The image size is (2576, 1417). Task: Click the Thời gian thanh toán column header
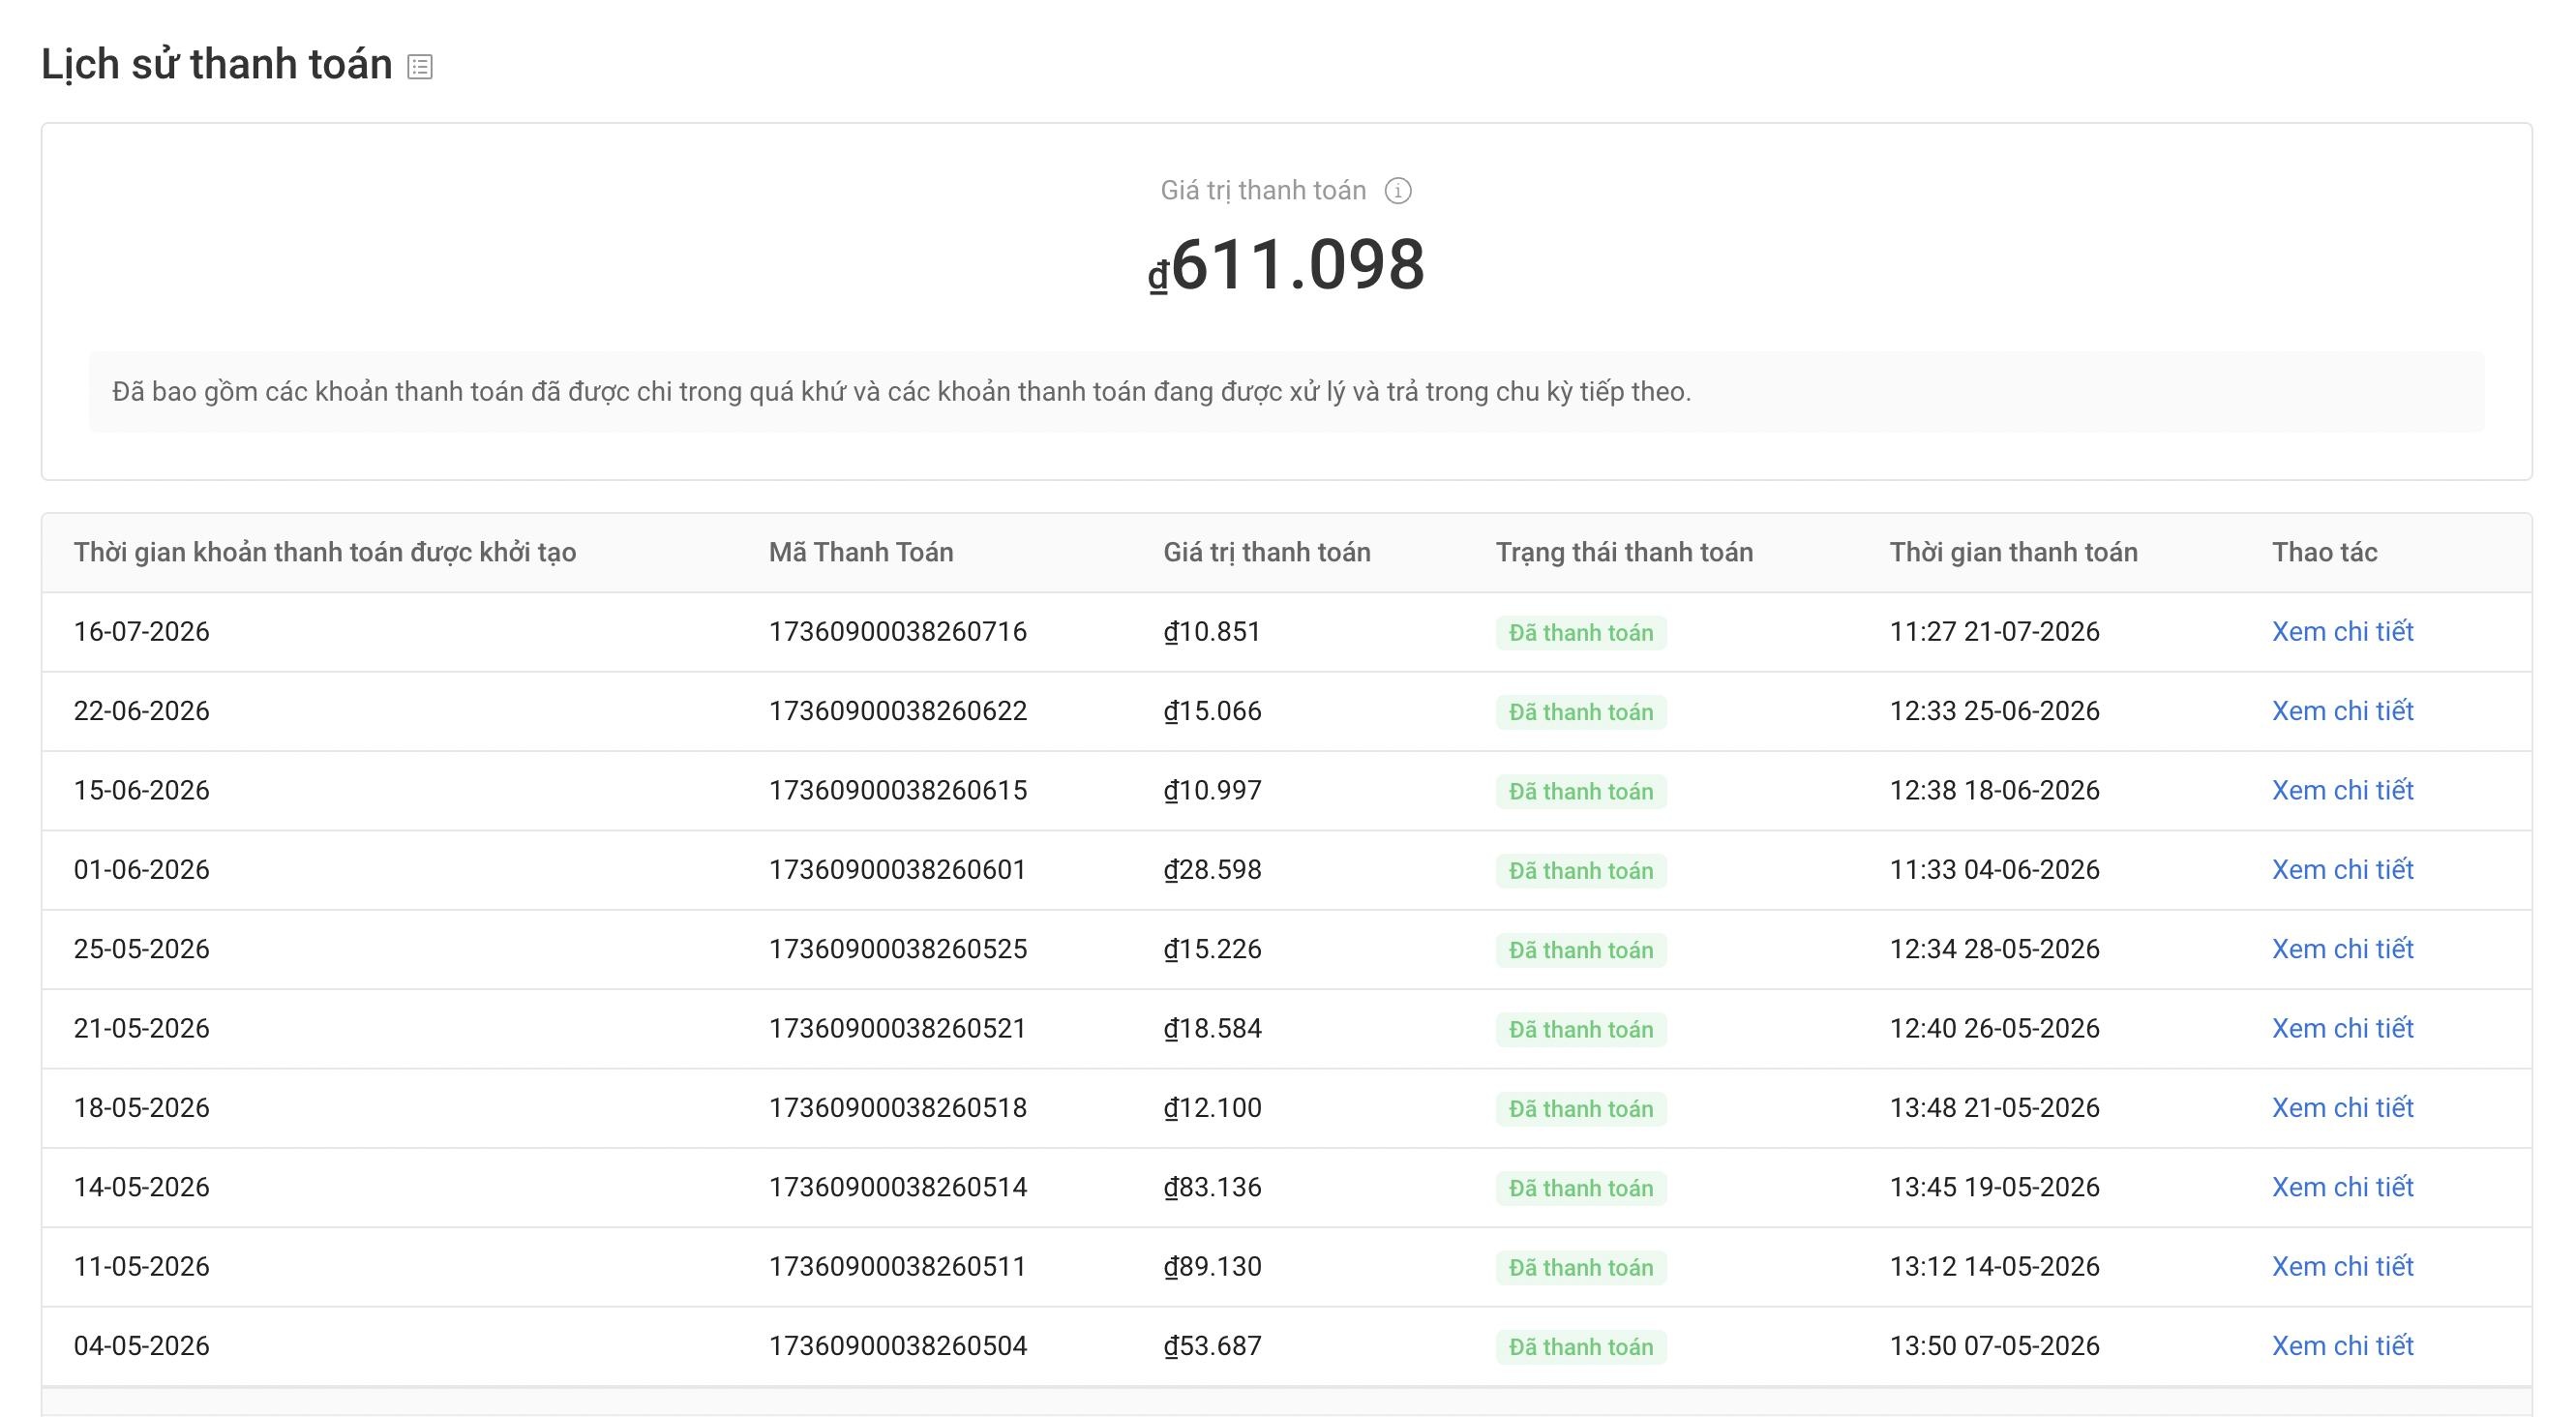(x=2013, y=552)
